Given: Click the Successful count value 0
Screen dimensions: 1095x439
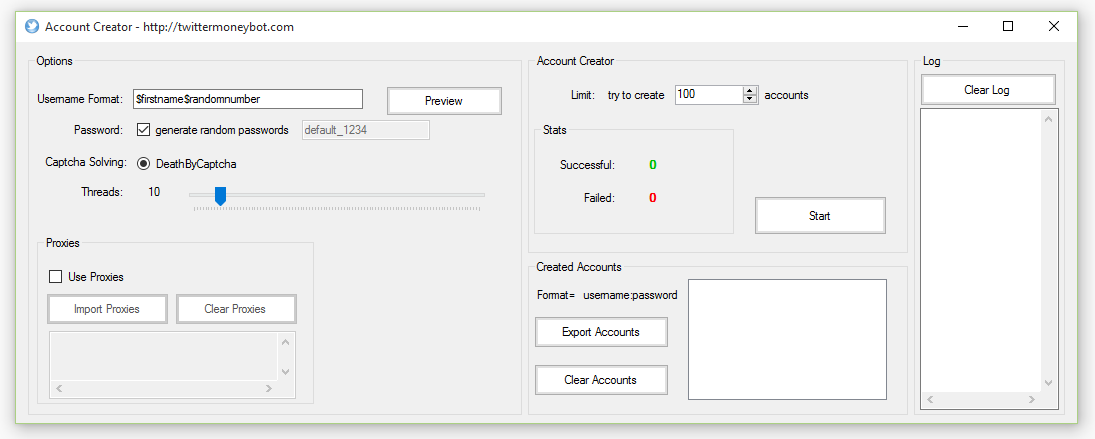Looking at the screenshot, I should point(653,165).
